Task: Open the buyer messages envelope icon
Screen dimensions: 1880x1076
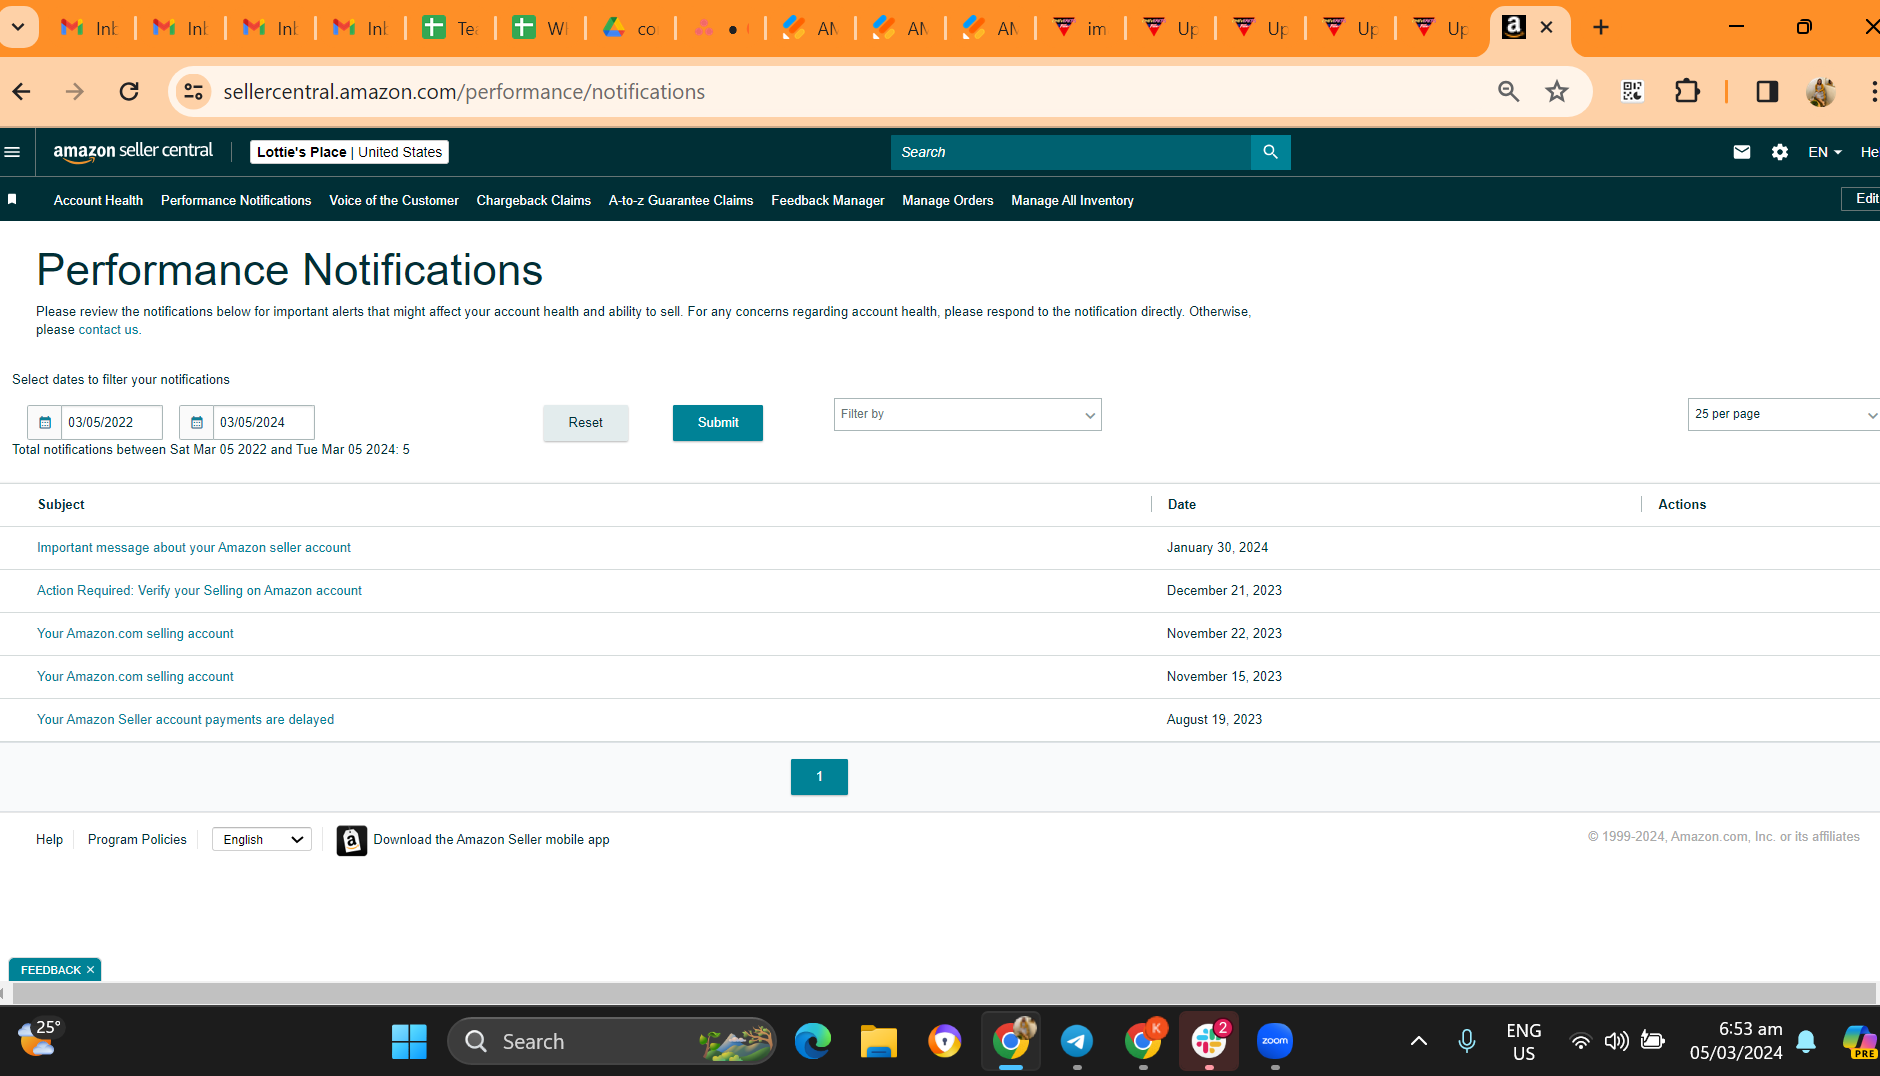Action: (1742, 152)
